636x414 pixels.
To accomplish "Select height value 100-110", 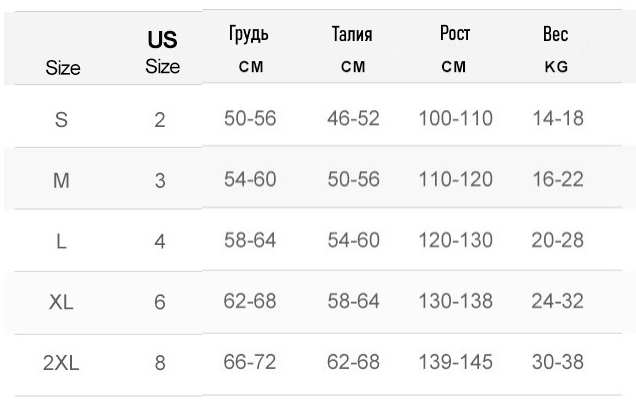I will 456,118.
